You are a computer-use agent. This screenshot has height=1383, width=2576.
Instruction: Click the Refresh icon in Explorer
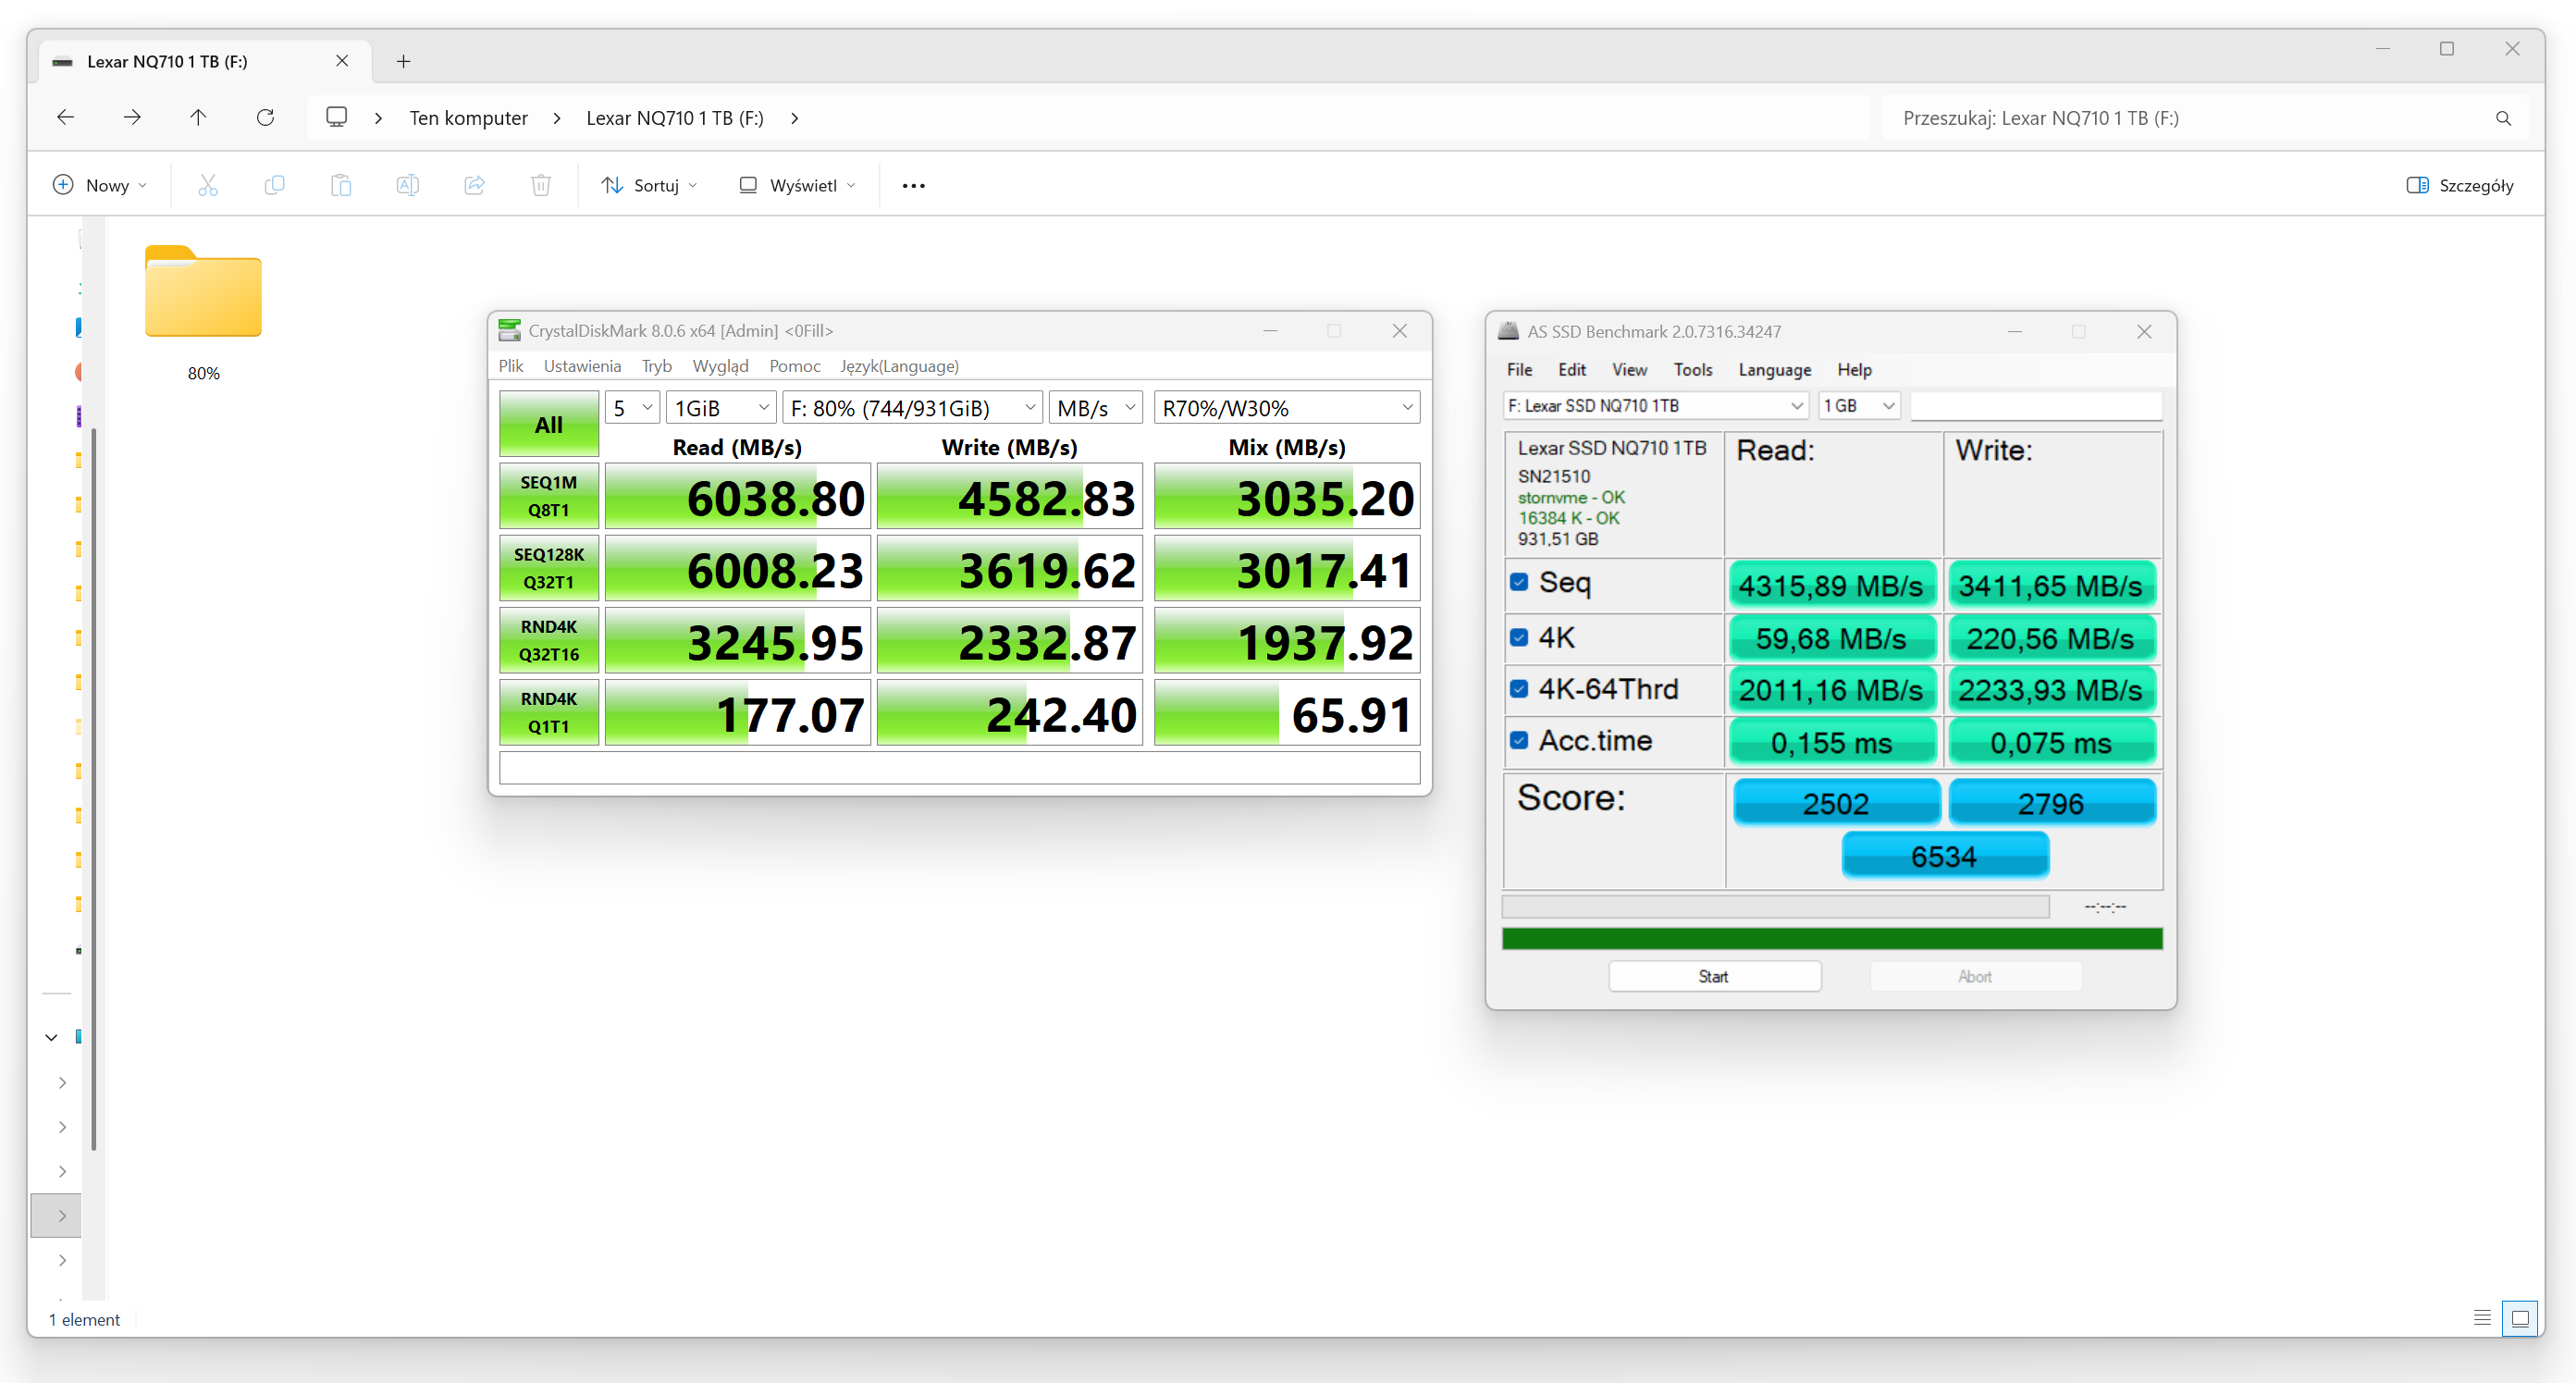click(x=265, y=118)
